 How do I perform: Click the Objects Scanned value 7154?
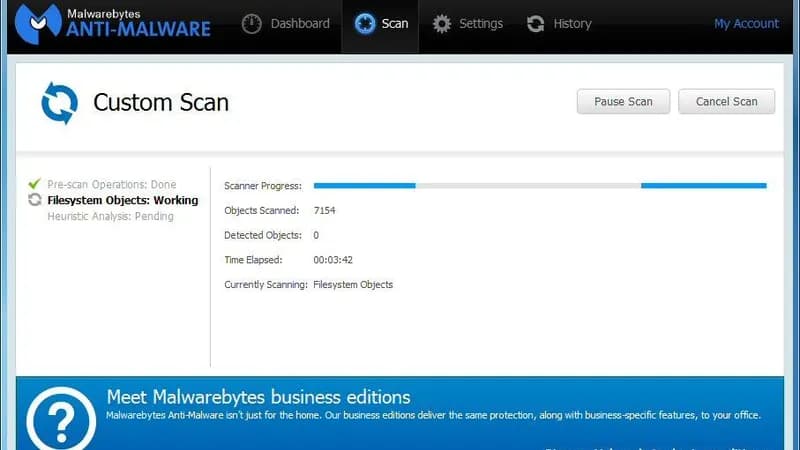tap(324, 210)
